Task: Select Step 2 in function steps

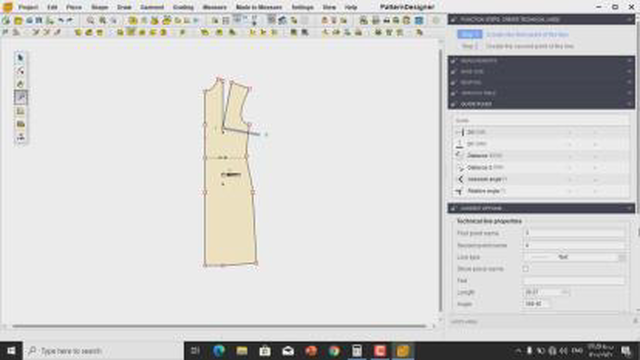Action: [x=470, y=46]
